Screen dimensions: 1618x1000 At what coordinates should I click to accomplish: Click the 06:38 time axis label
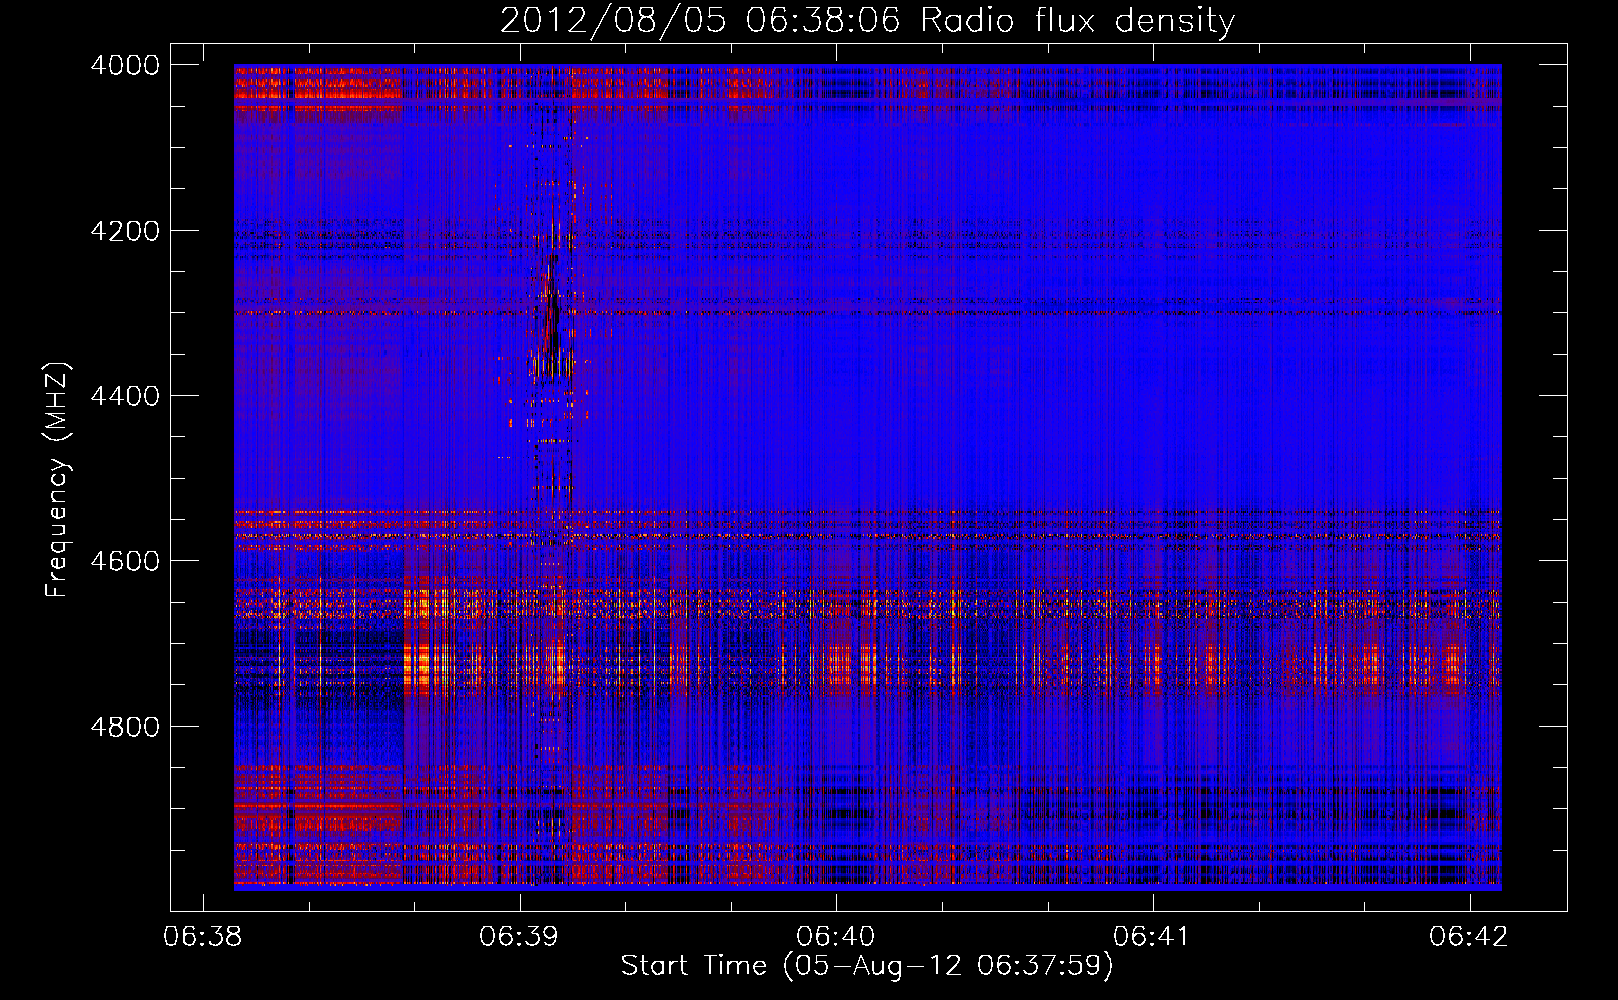(x=203, y=937)
